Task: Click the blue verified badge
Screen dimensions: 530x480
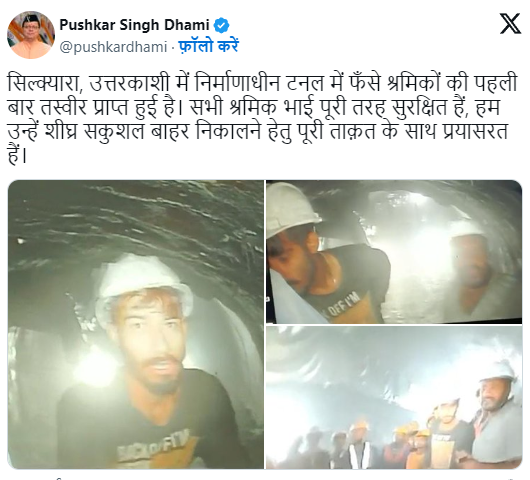Action: (222, 25)
